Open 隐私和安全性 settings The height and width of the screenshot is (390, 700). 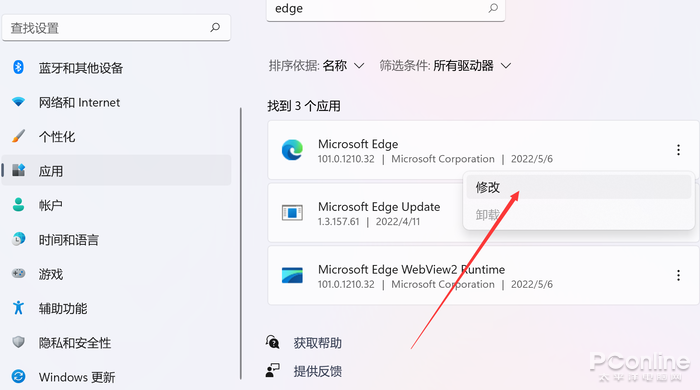click(x=75, y=343)
